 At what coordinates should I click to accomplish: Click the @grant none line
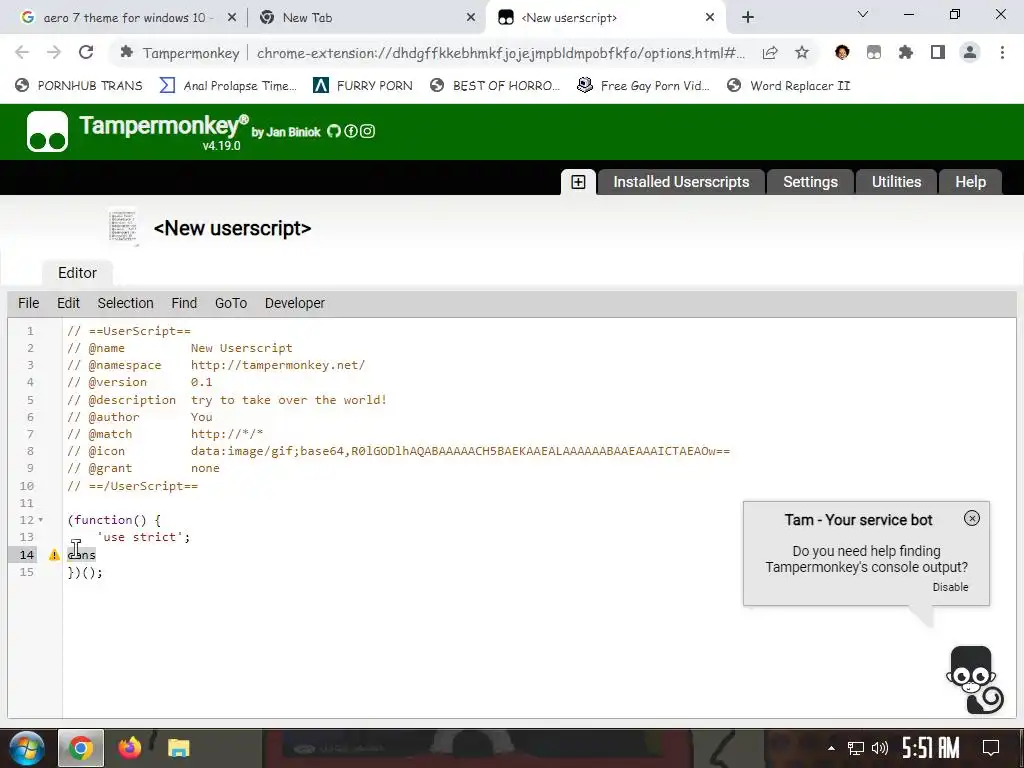coord(143,468)
